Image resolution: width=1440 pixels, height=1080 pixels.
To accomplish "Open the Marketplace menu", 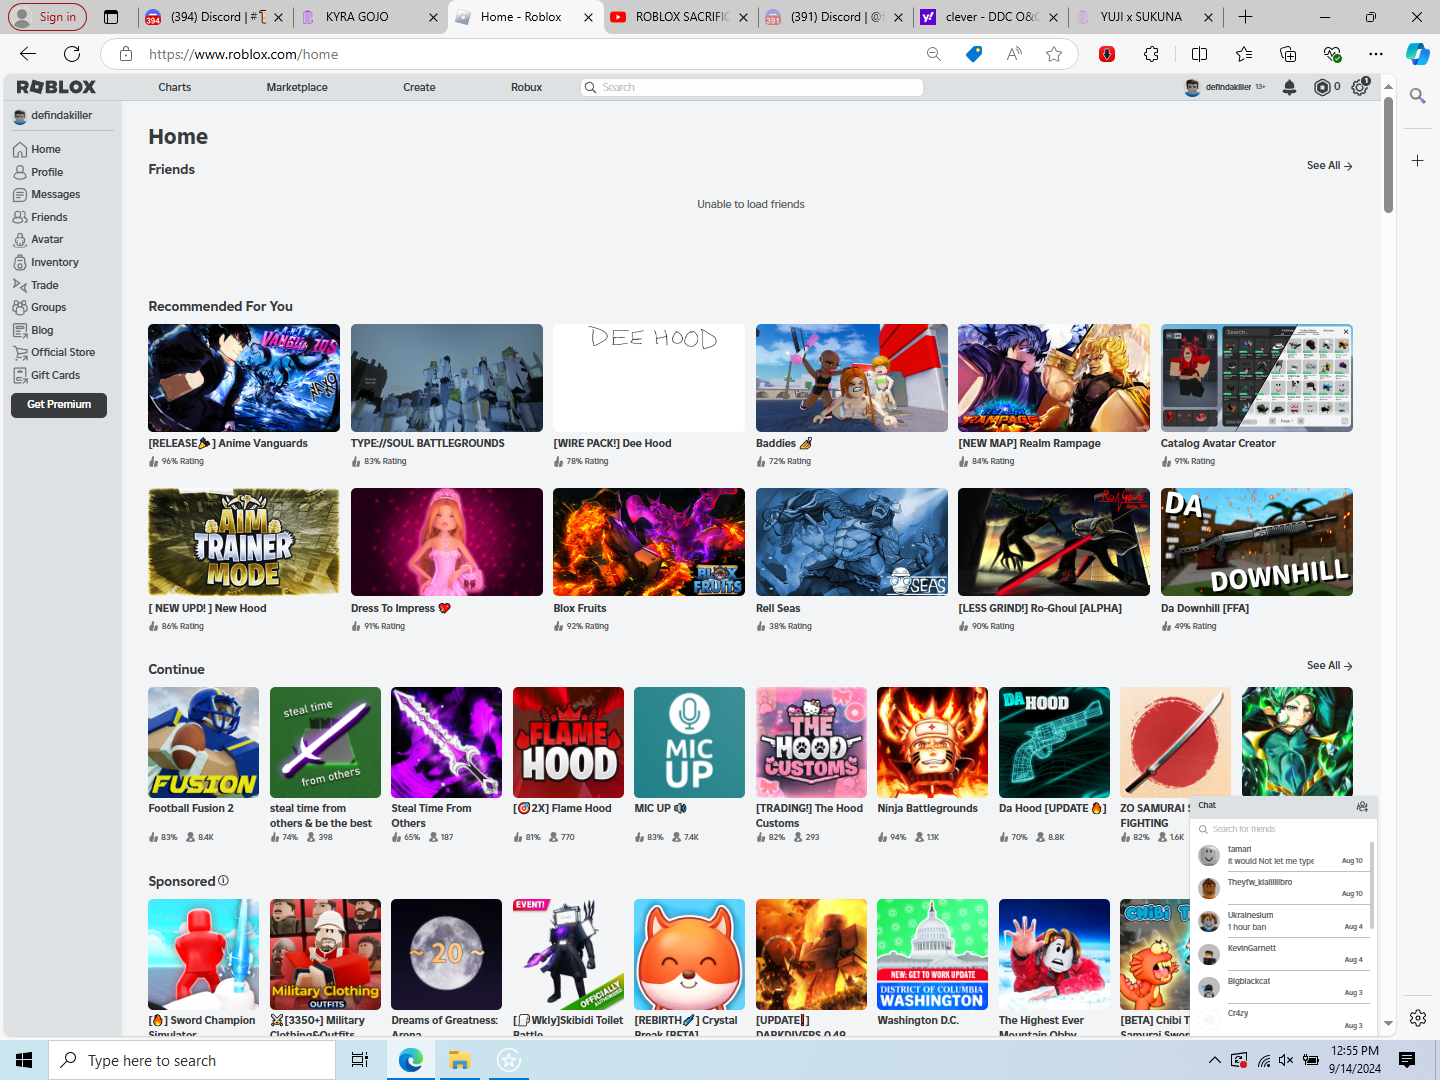I will click(297, 88).
